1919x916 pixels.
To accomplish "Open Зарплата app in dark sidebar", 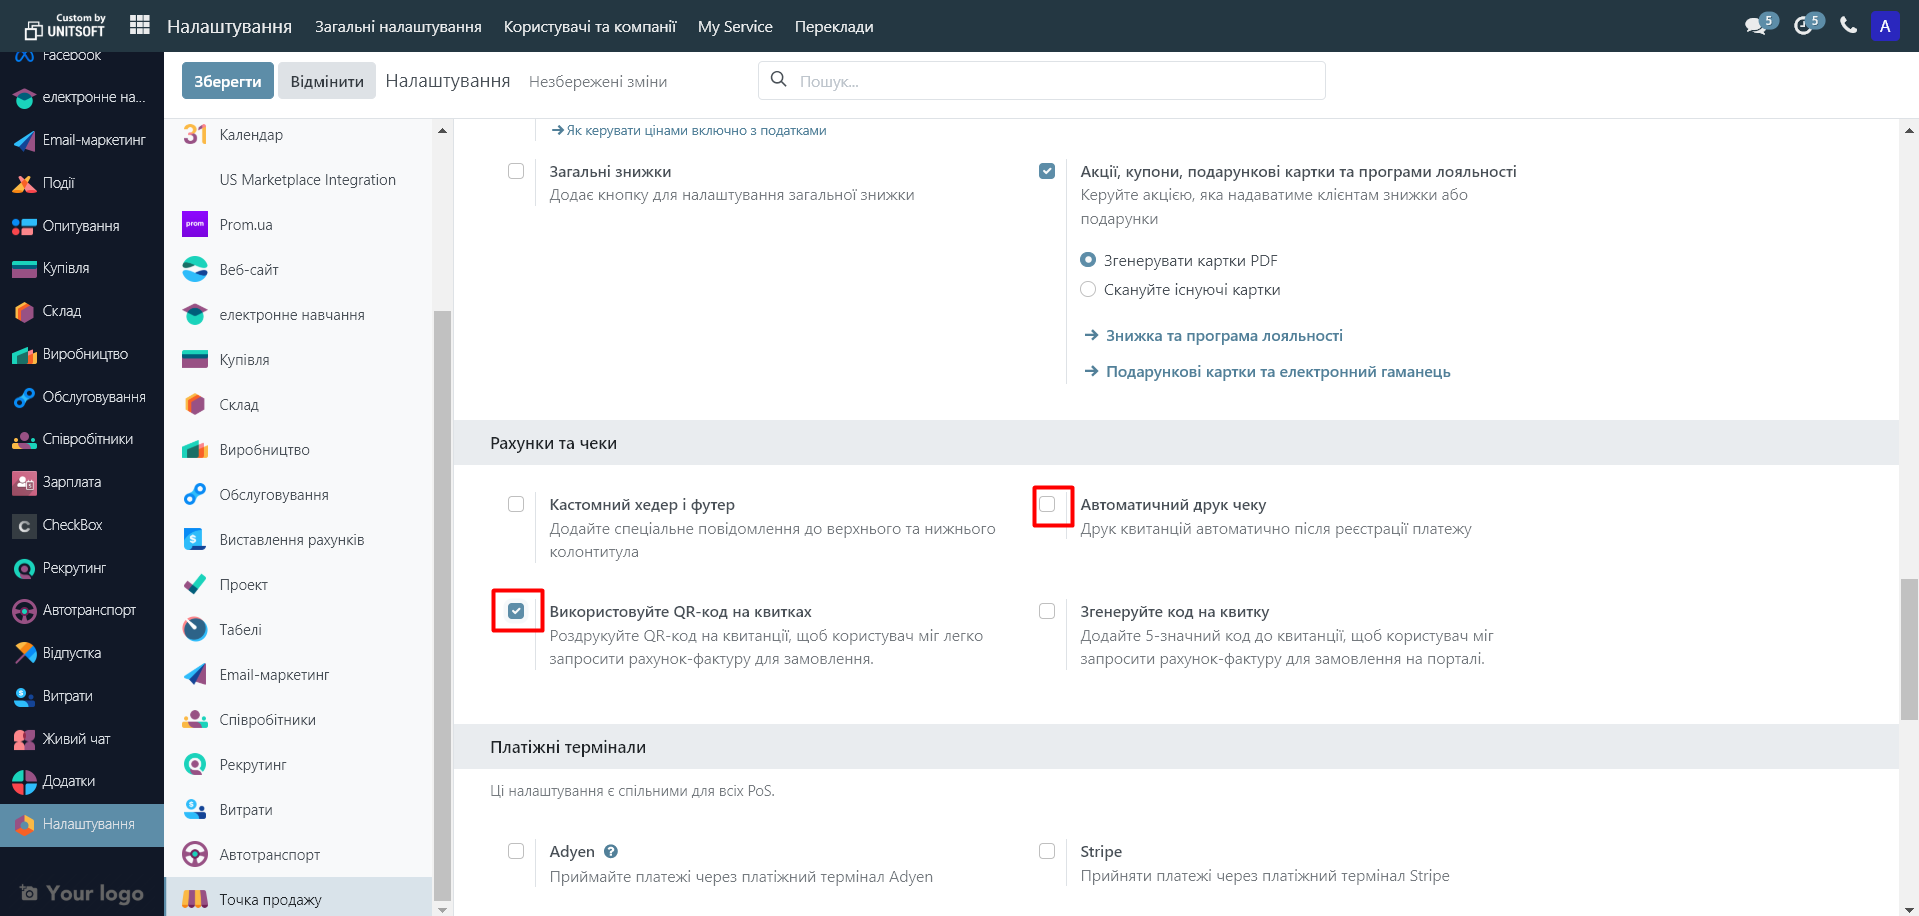I will coord(82,482).
